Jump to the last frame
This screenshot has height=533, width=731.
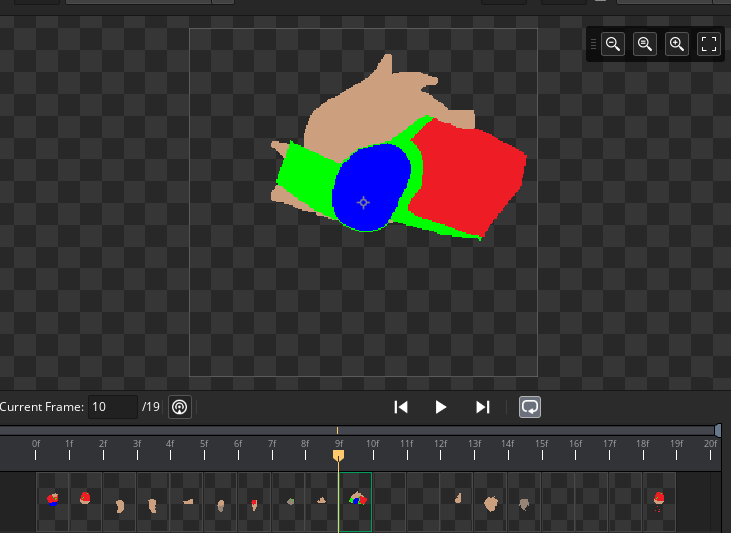pyautogui.click(x=483, y=407)
